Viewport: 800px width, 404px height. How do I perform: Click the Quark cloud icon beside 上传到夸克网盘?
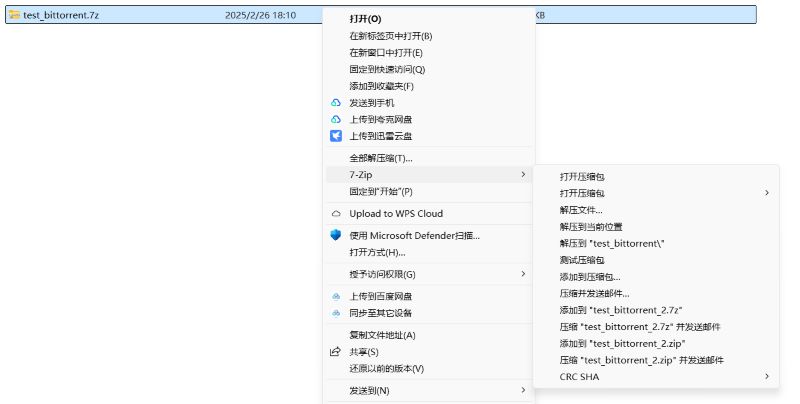tap(336, 119)
